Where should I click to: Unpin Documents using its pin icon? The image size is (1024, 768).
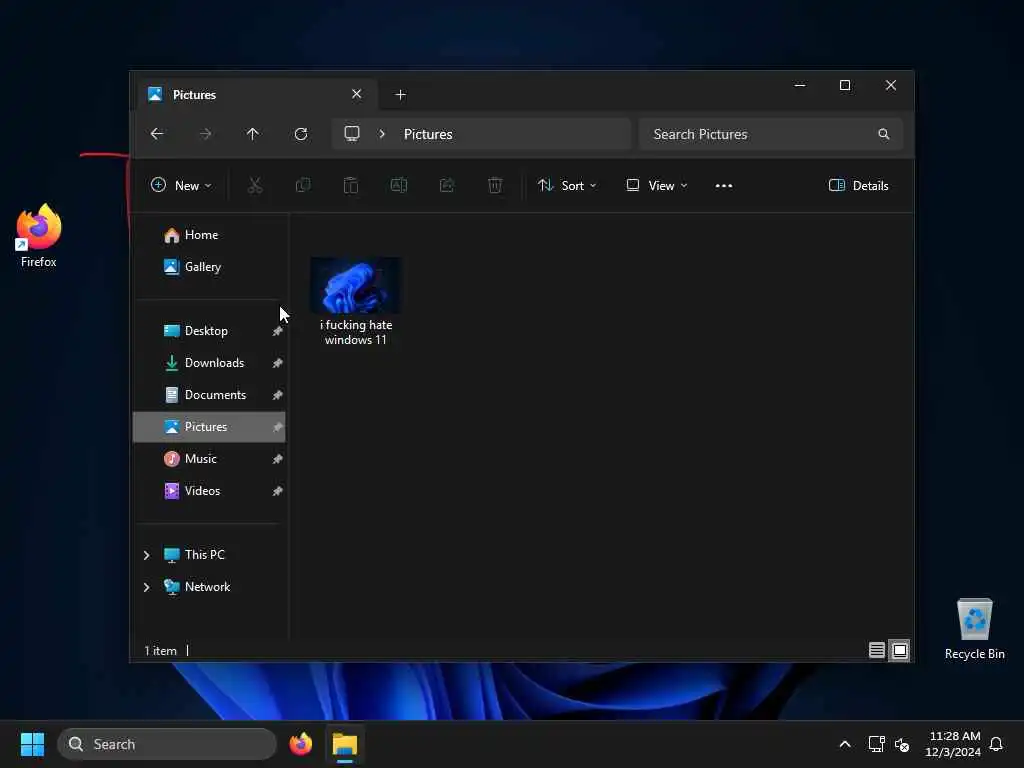[278, 395]
